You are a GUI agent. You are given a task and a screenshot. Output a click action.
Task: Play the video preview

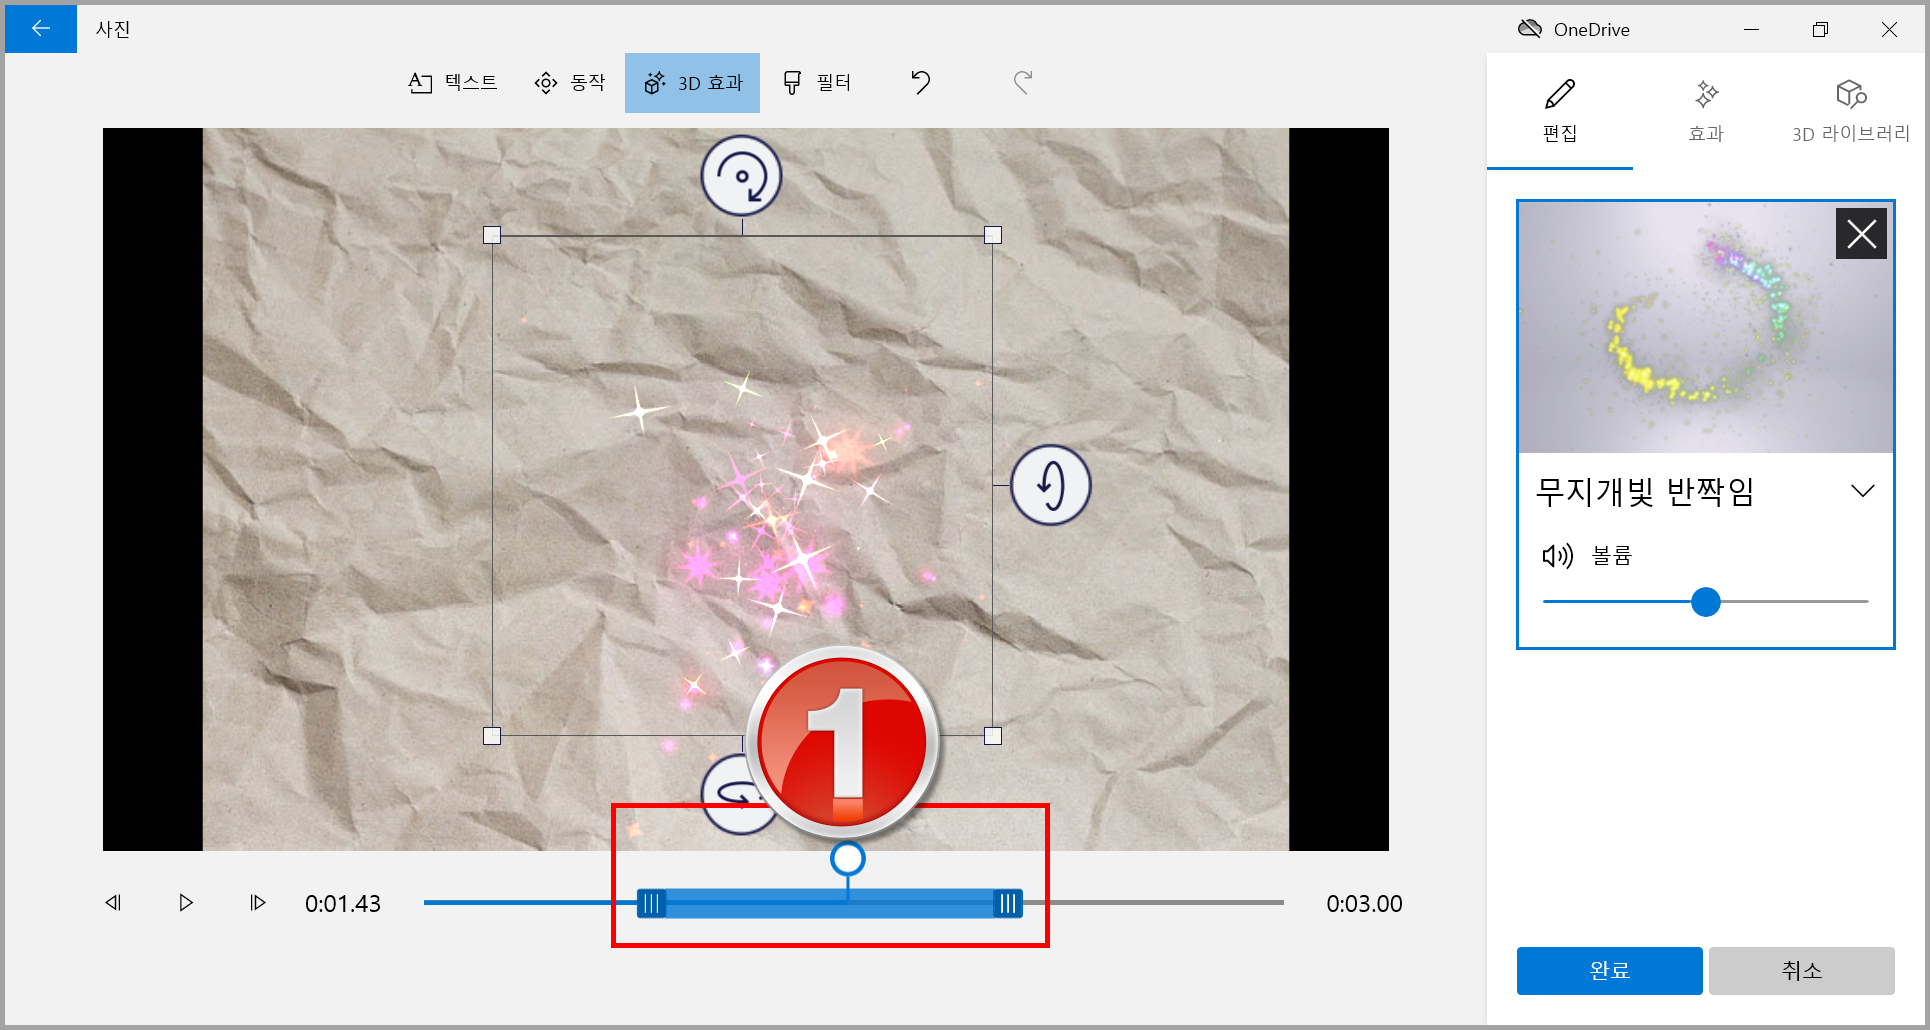pos(185,903)
